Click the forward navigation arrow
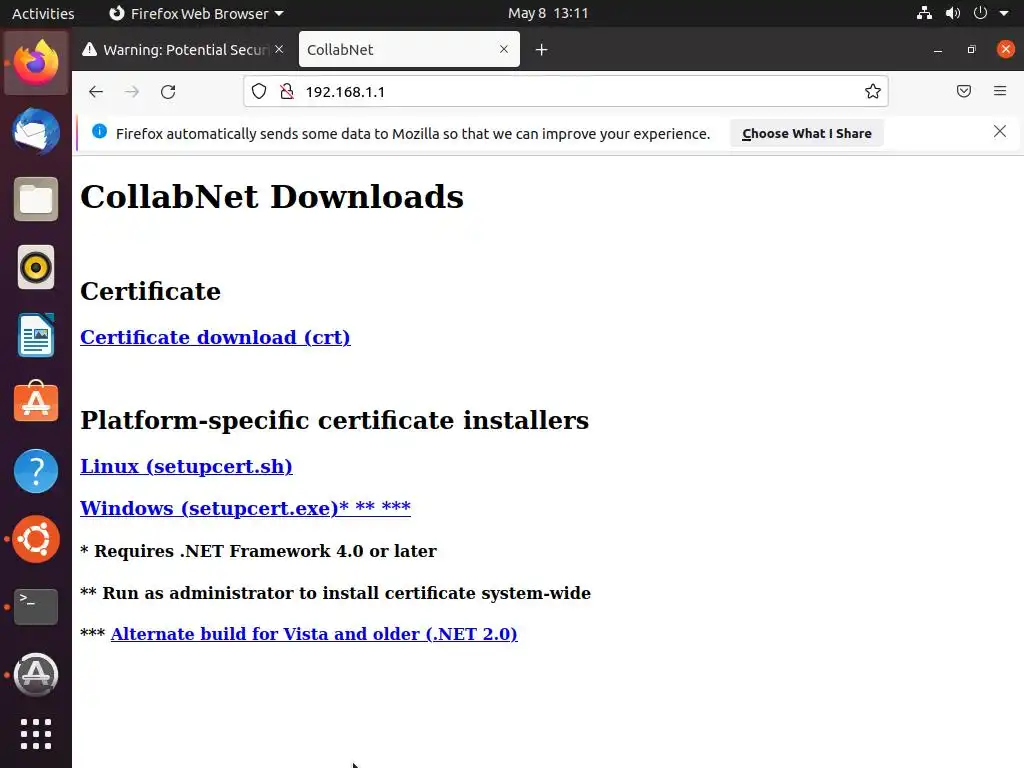1024x768 pixels. (132, 91)
